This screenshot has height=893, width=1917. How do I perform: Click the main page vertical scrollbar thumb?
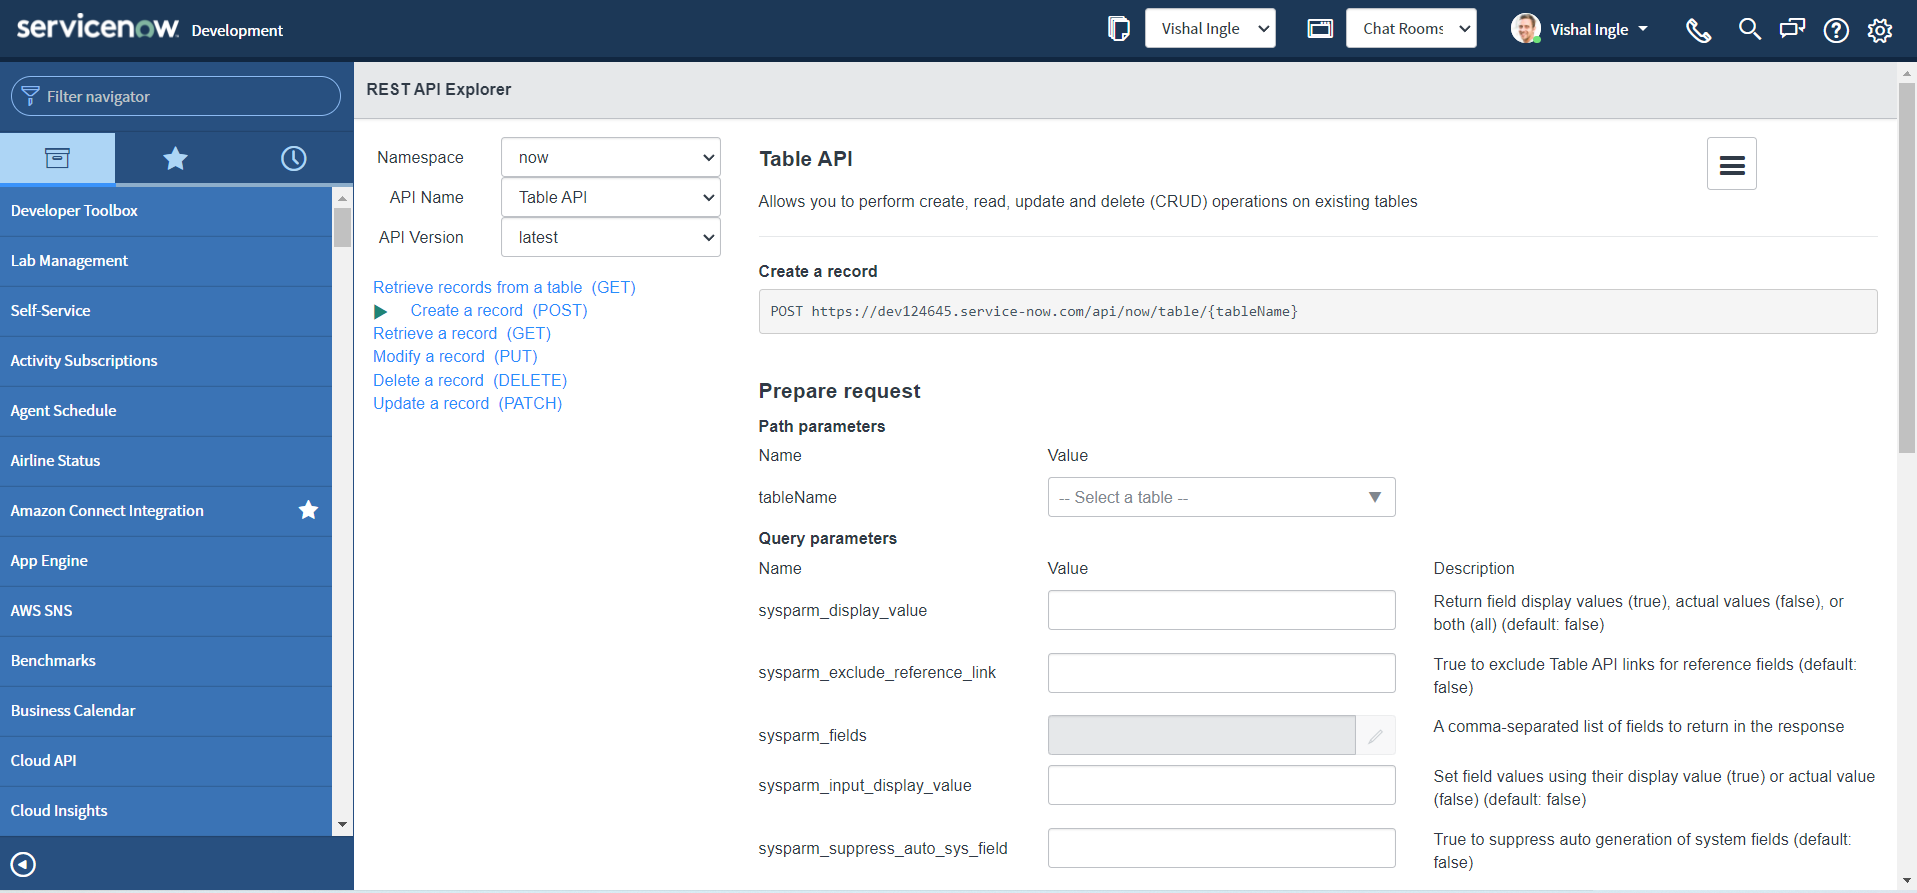[x=1907, y=268]
